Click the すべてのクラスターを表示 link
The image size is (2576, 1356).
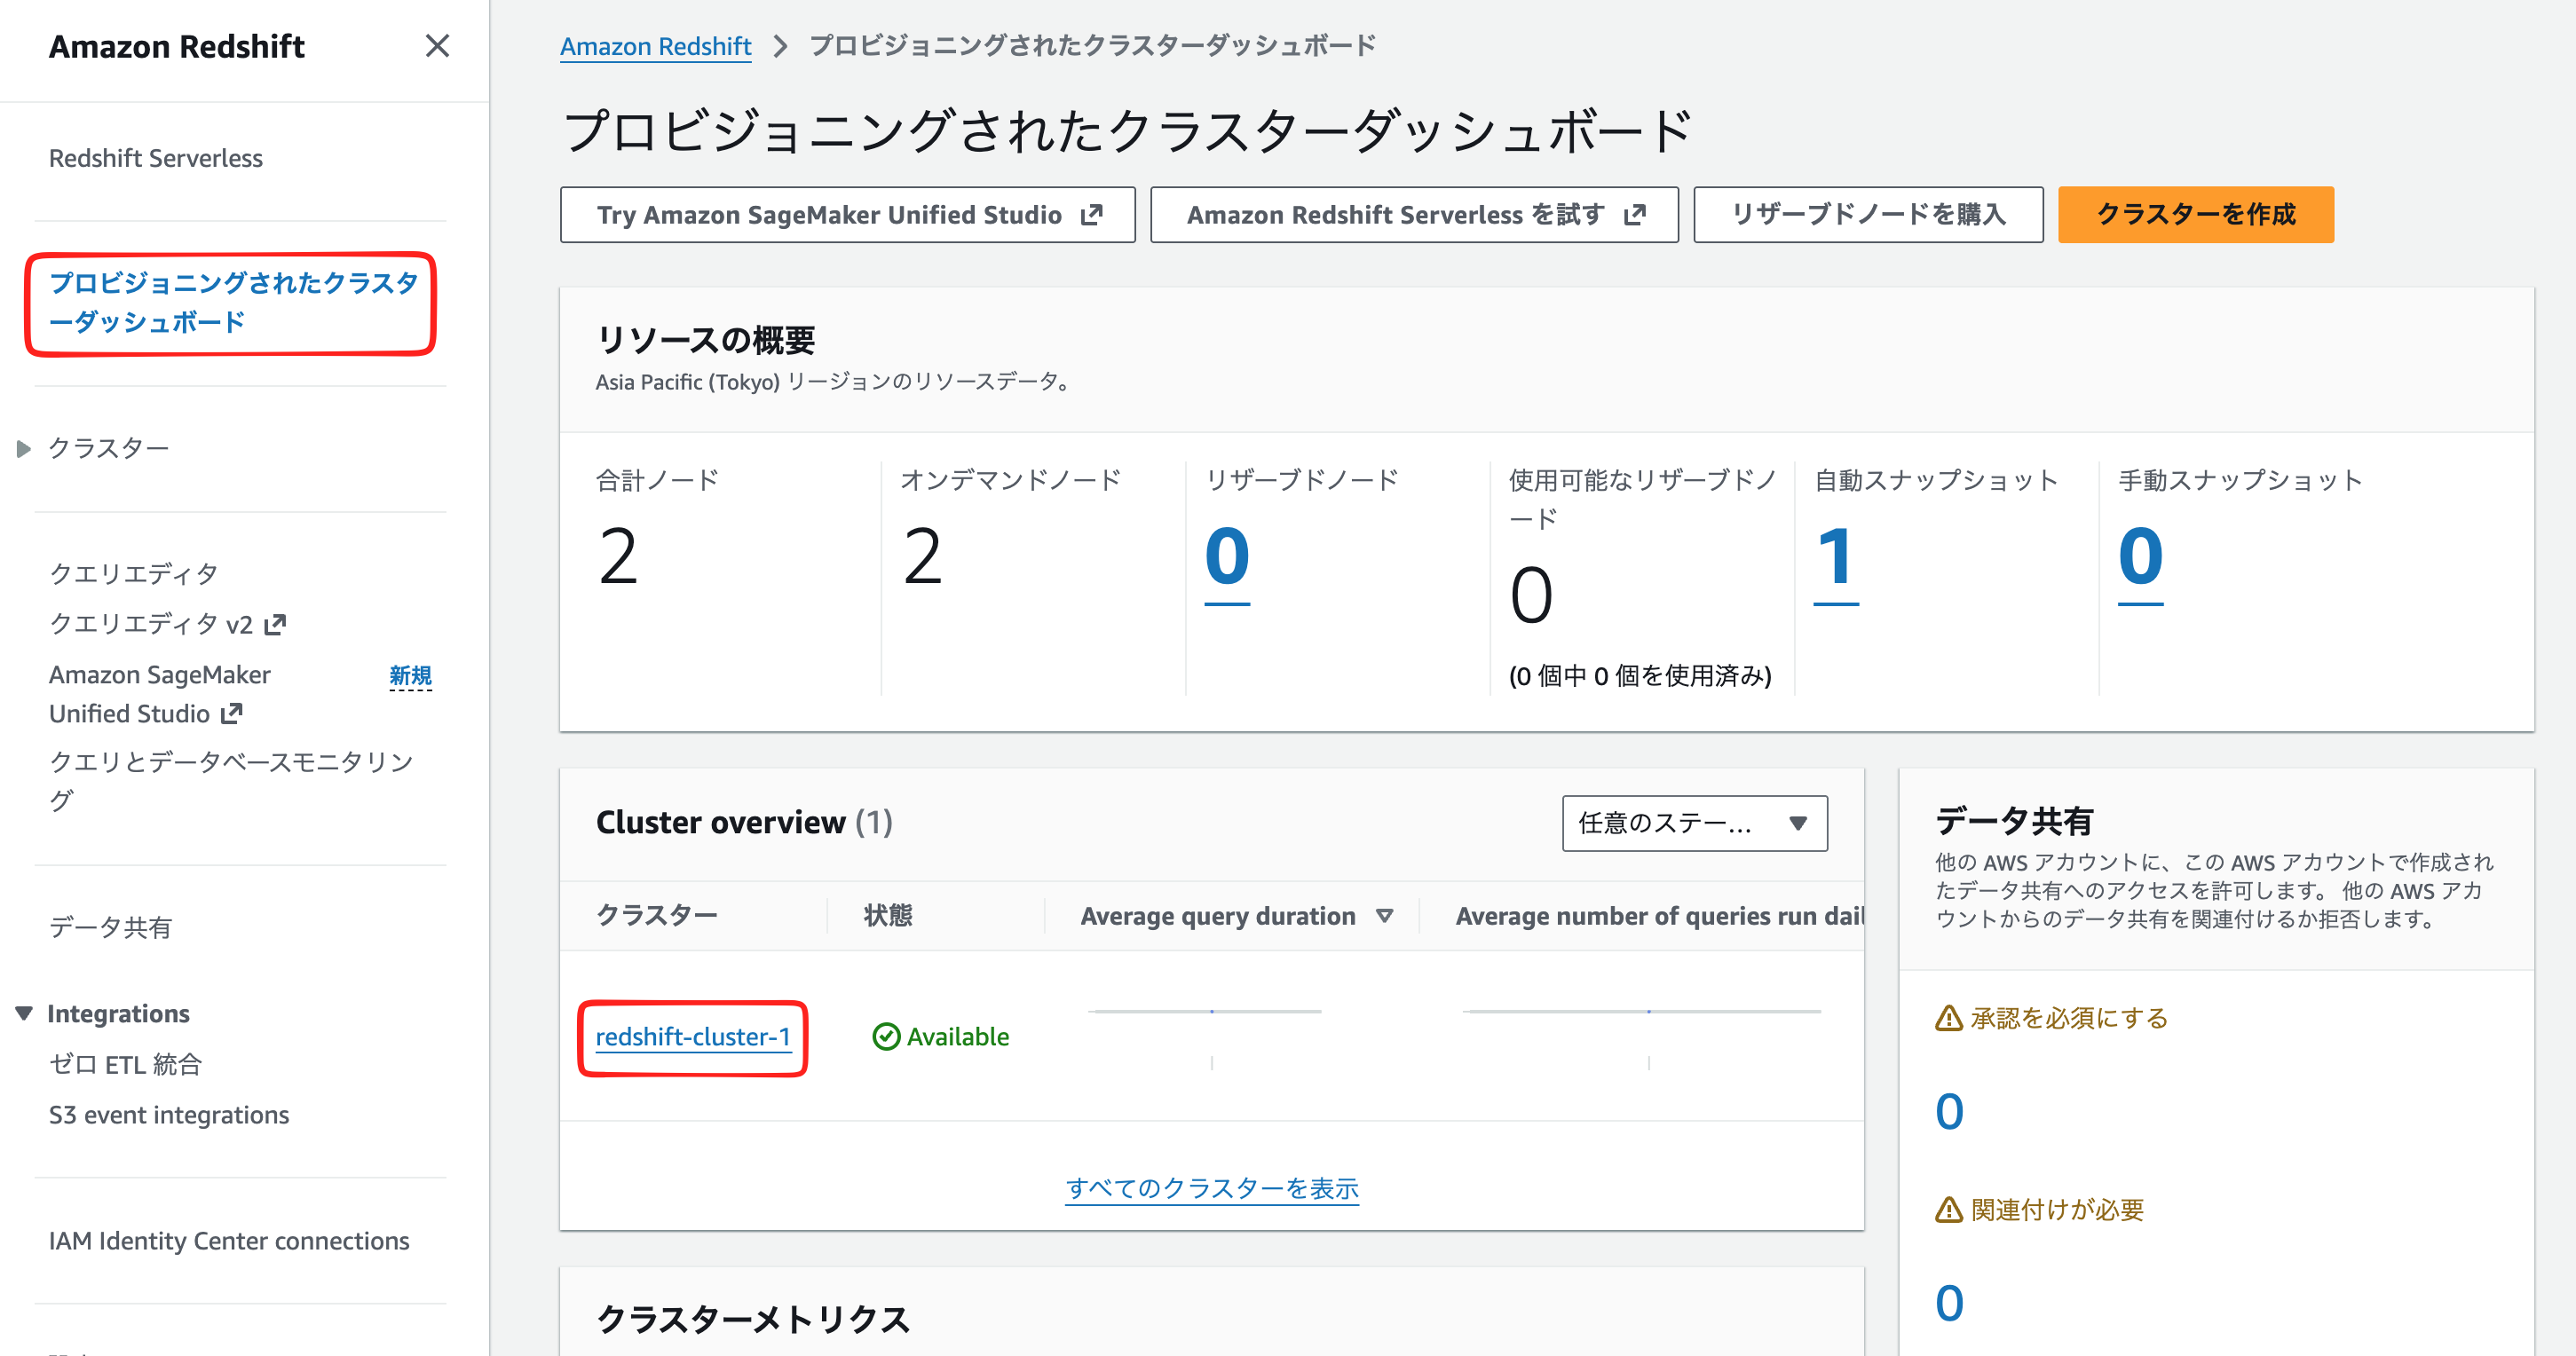[1212, 1188]
